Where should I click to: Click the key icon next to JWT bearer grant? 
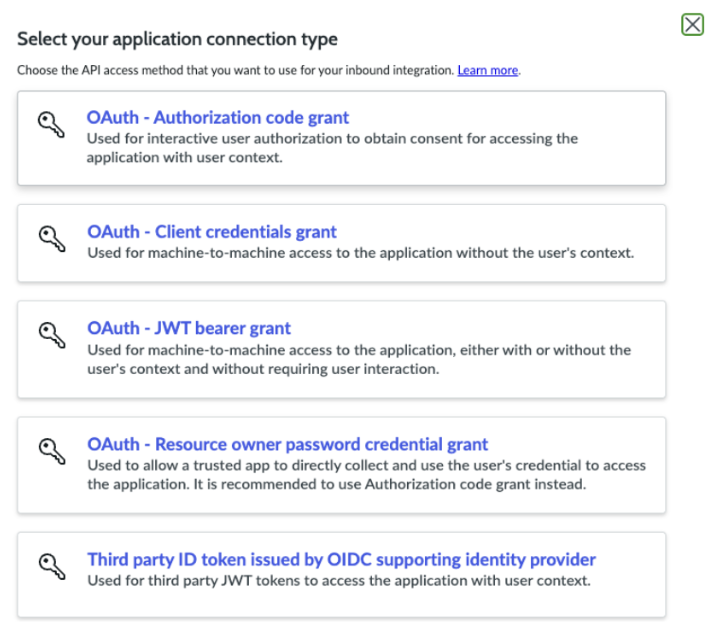point(52,335)
